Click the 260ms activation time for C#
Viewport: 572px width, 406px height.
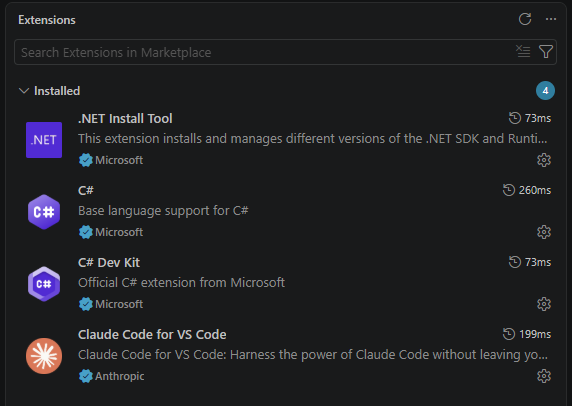535,190
